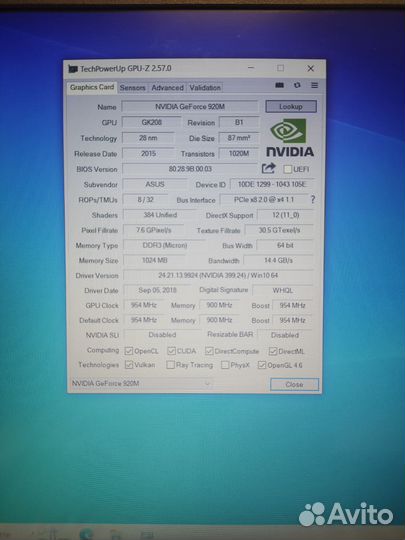Open the GPU selection dropdown at bottom
The image size is (405, 540).
(x=141, y=383)
